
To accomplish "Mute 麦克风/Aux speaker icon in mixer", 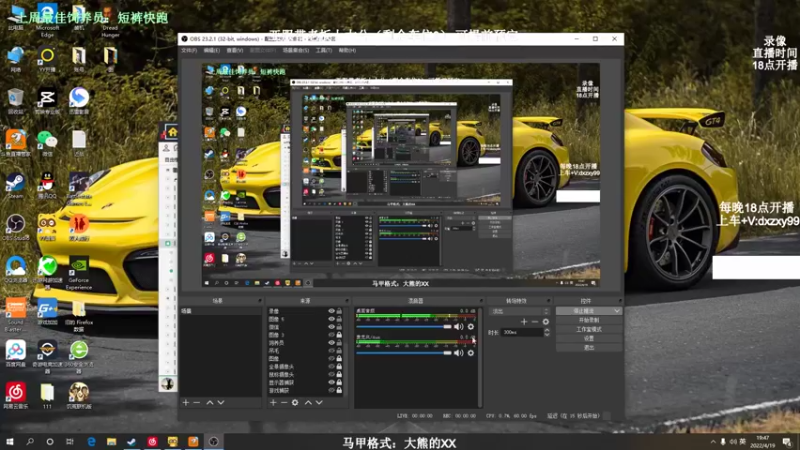I will (458, 353).
